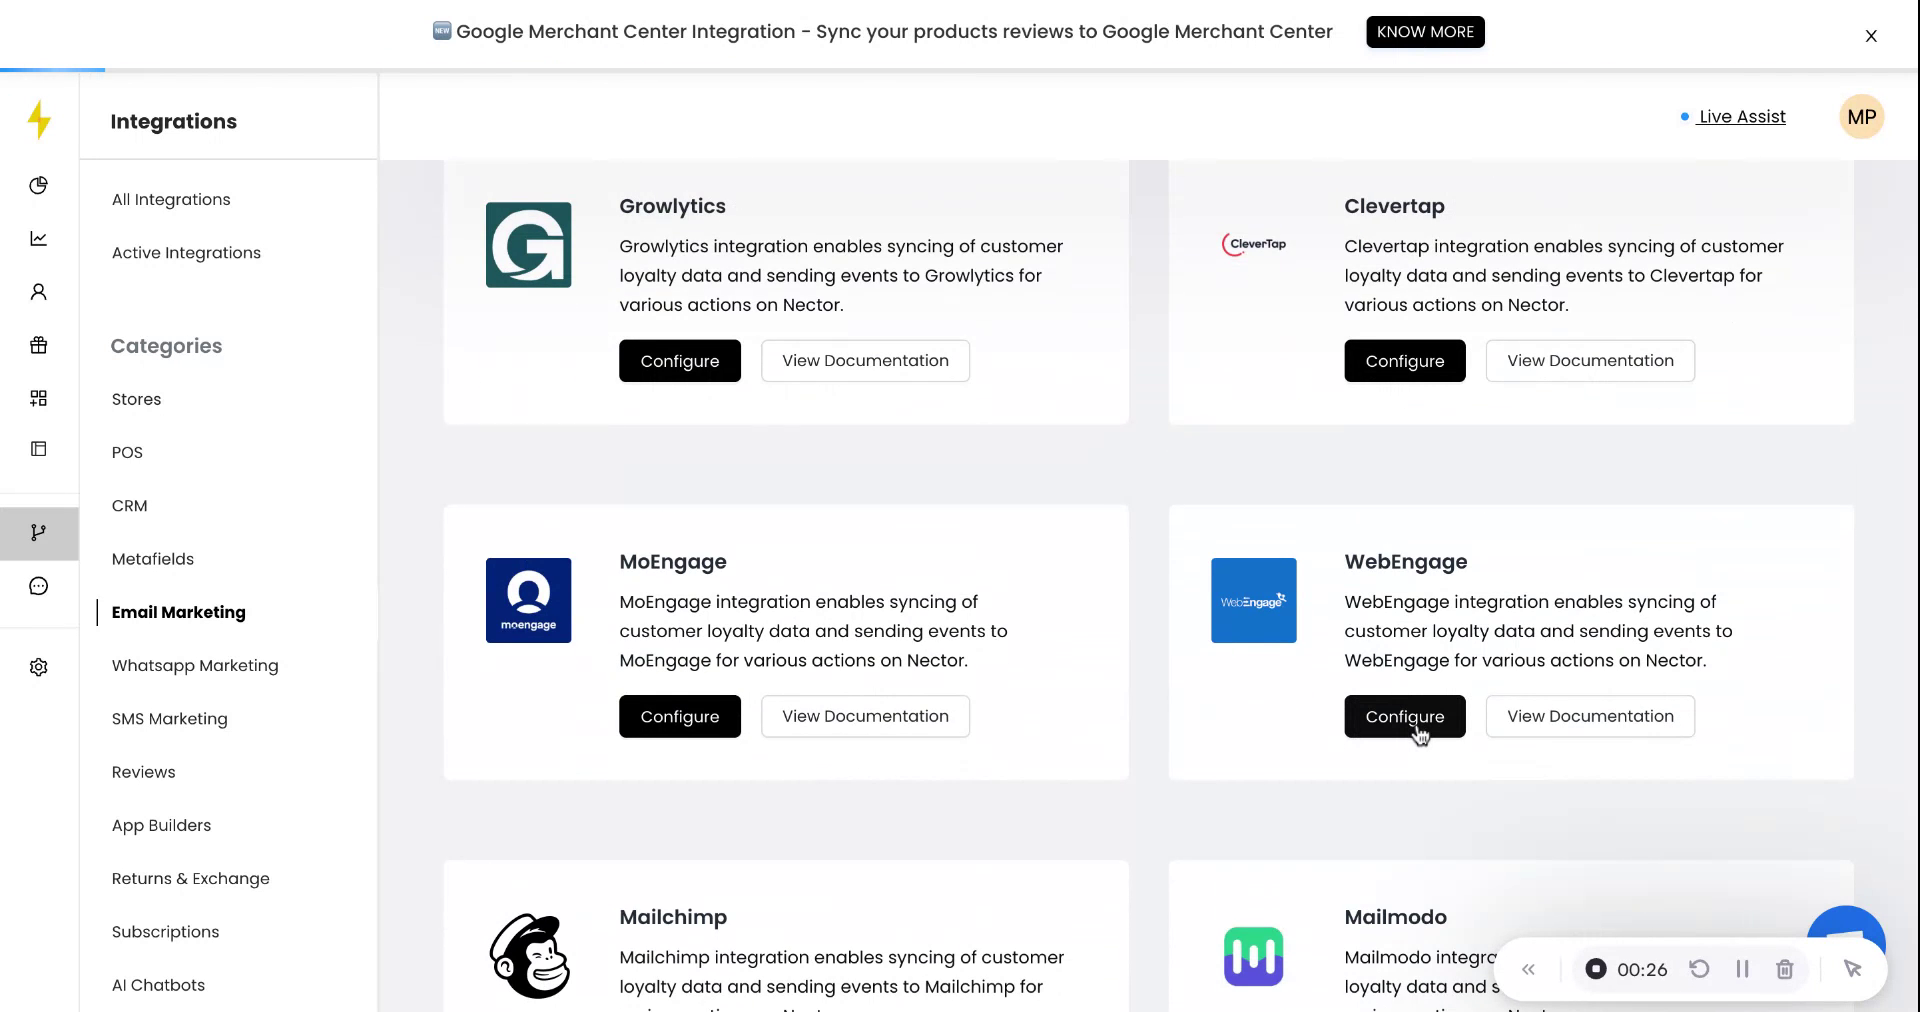The image size is (1920, 1012).
Task: Pause the screen recording
Action: tap(1742, 969)
